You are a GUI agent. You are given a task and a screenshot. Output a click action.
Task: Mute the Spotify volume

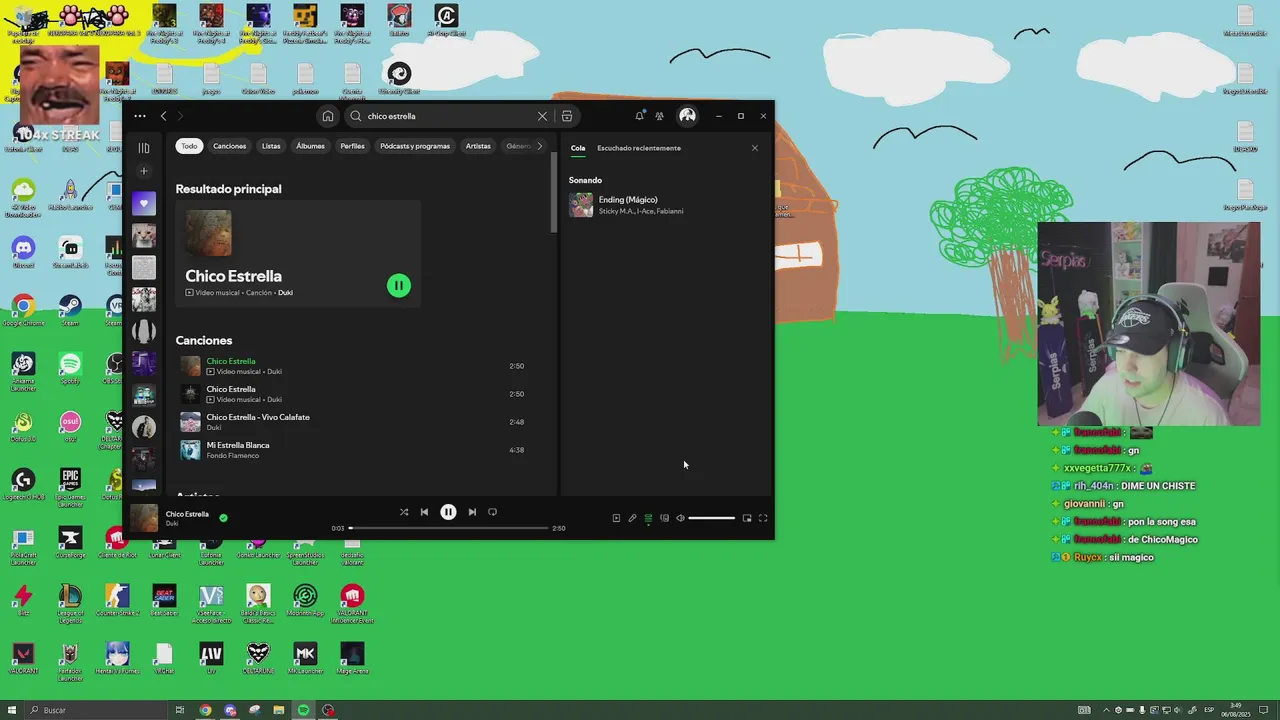pos(680,518)
